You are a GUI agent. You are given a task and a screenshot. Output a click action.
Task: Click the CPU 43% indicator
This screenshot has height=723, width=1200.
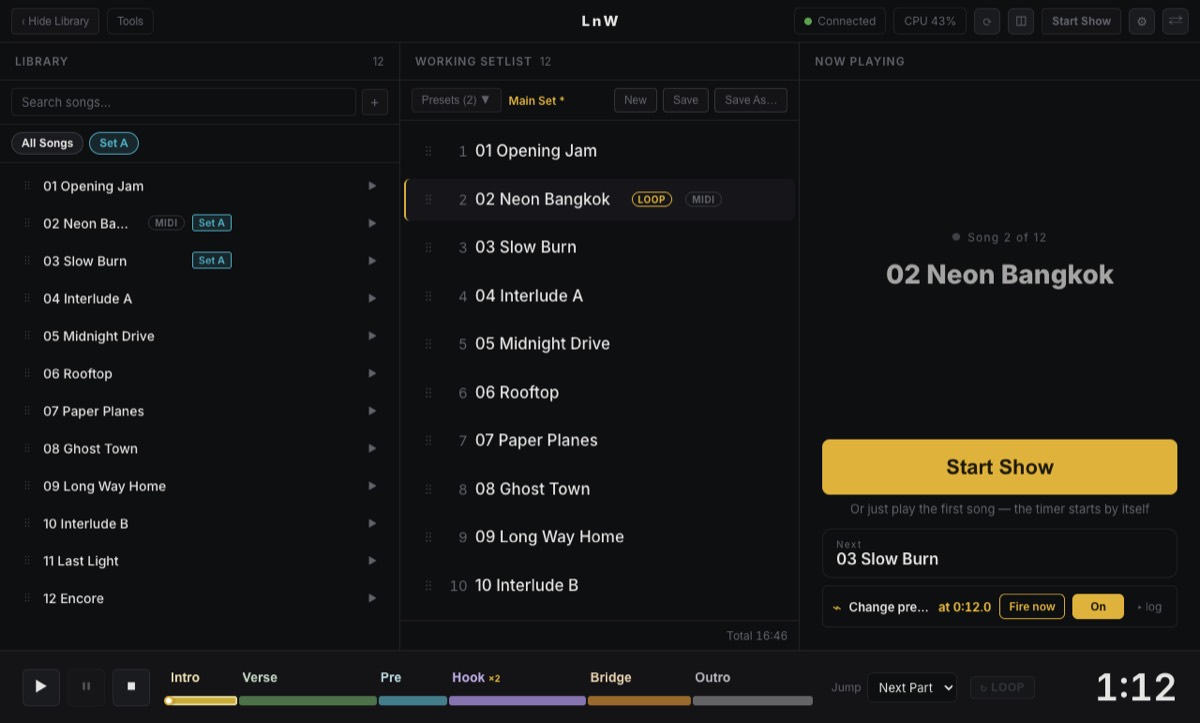(930, 21)
